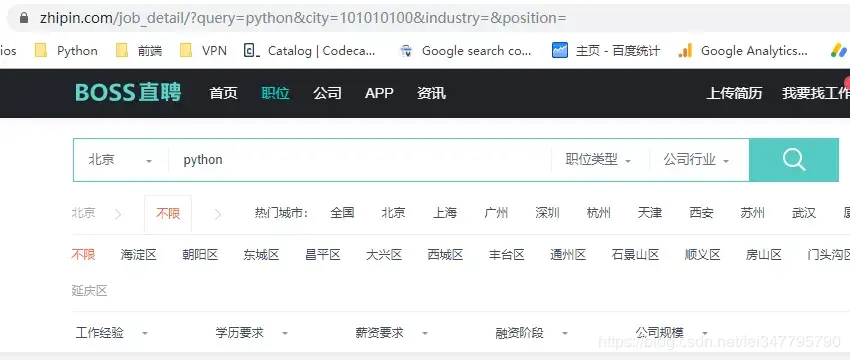
Task: Select hot city 深圳
Action: coord(548,213)
